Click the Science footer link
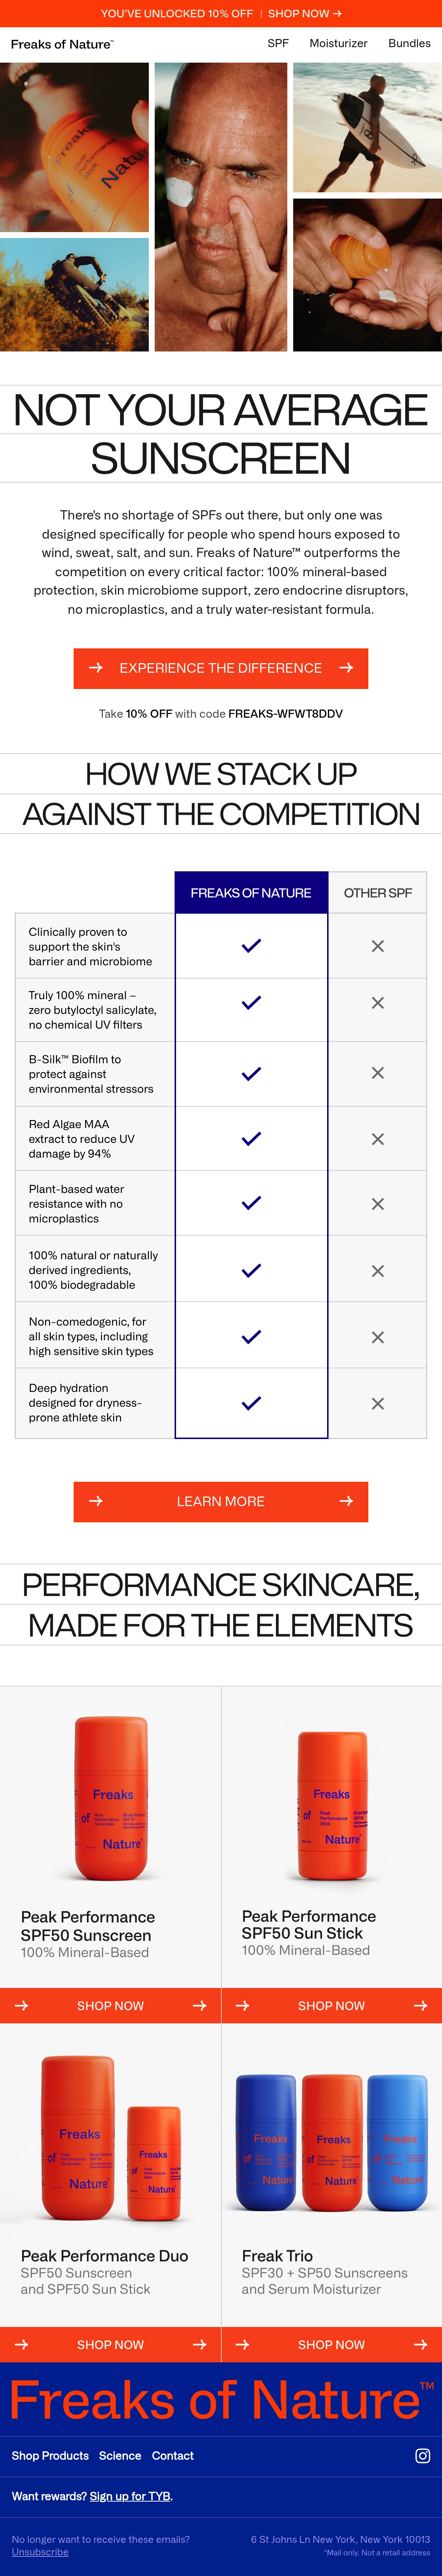This screenshot has width=442, height=2576. (120, 2455)
